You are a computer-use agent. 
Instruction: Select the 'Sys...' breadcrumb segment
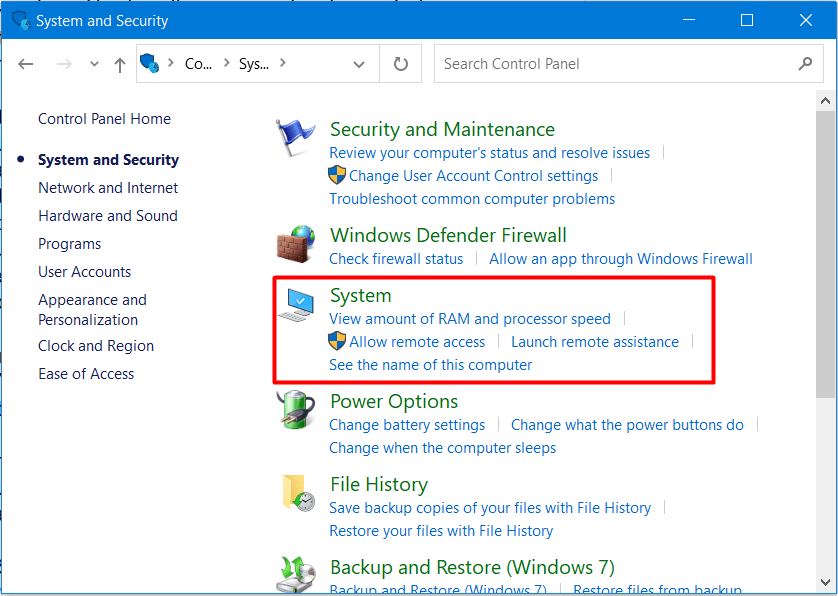[254, 64]
